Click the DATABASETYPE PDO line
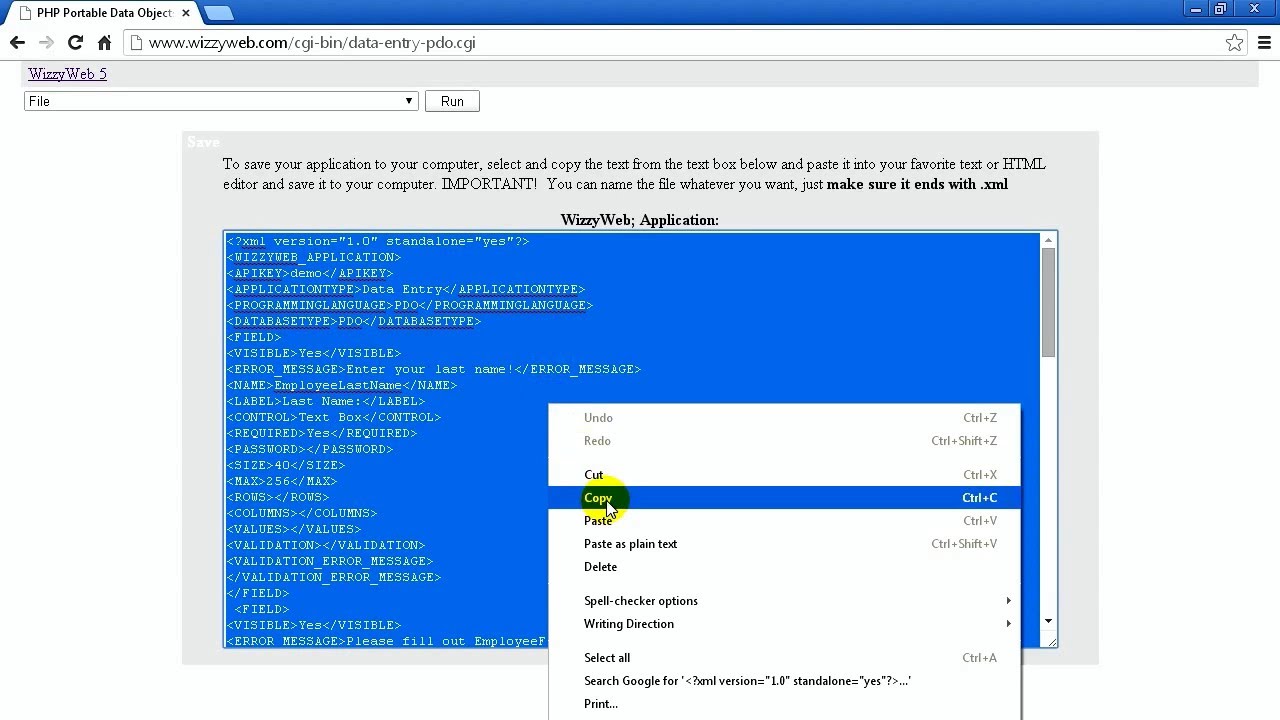Image resolution: width=1280 pixels, height=720 pixels. pos(354,321)
